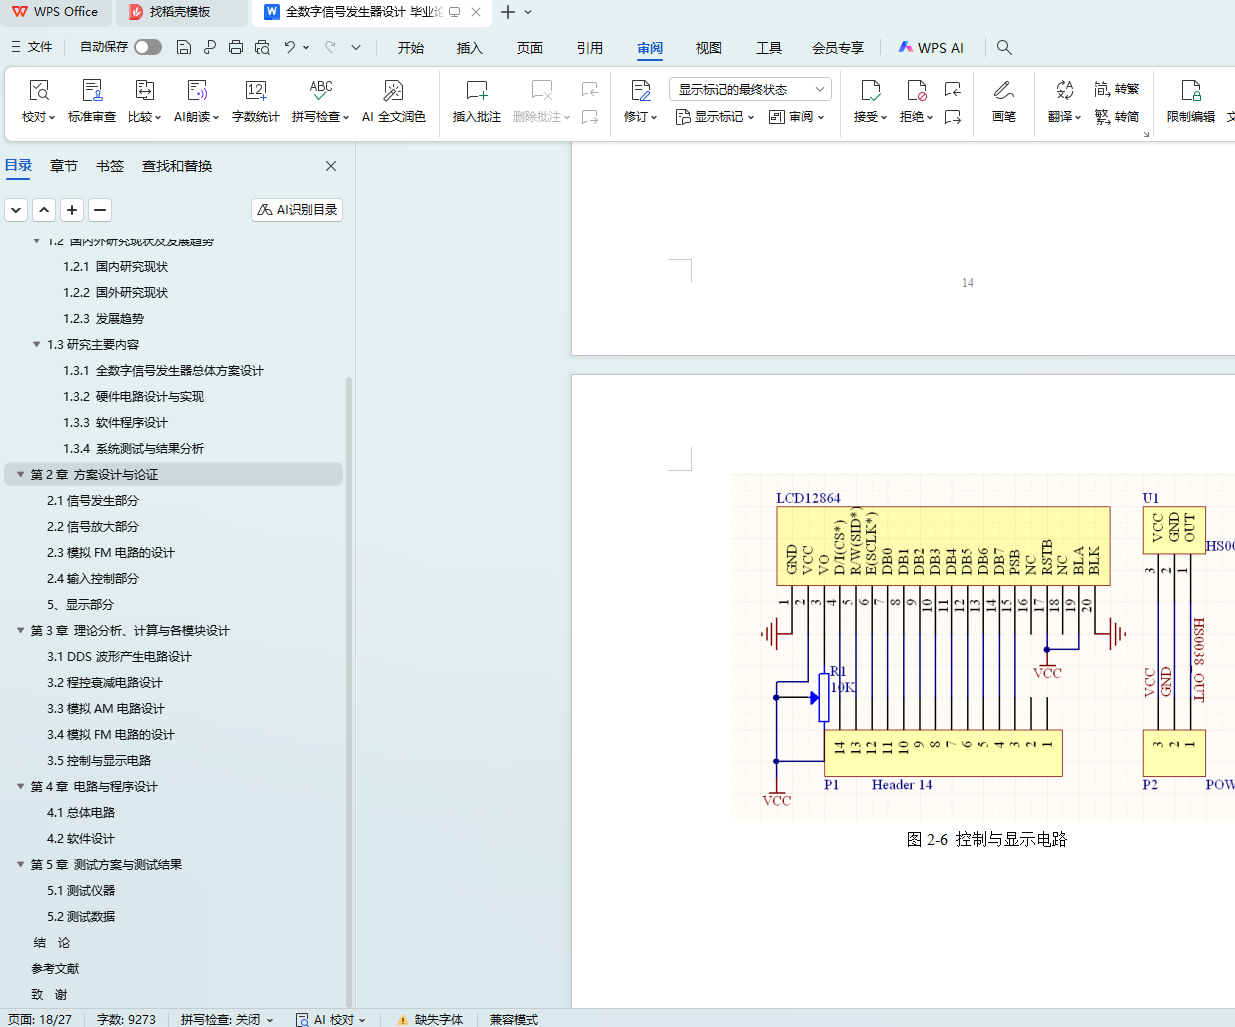Switch to the 书签 panel tab

(x=110, y=166)
